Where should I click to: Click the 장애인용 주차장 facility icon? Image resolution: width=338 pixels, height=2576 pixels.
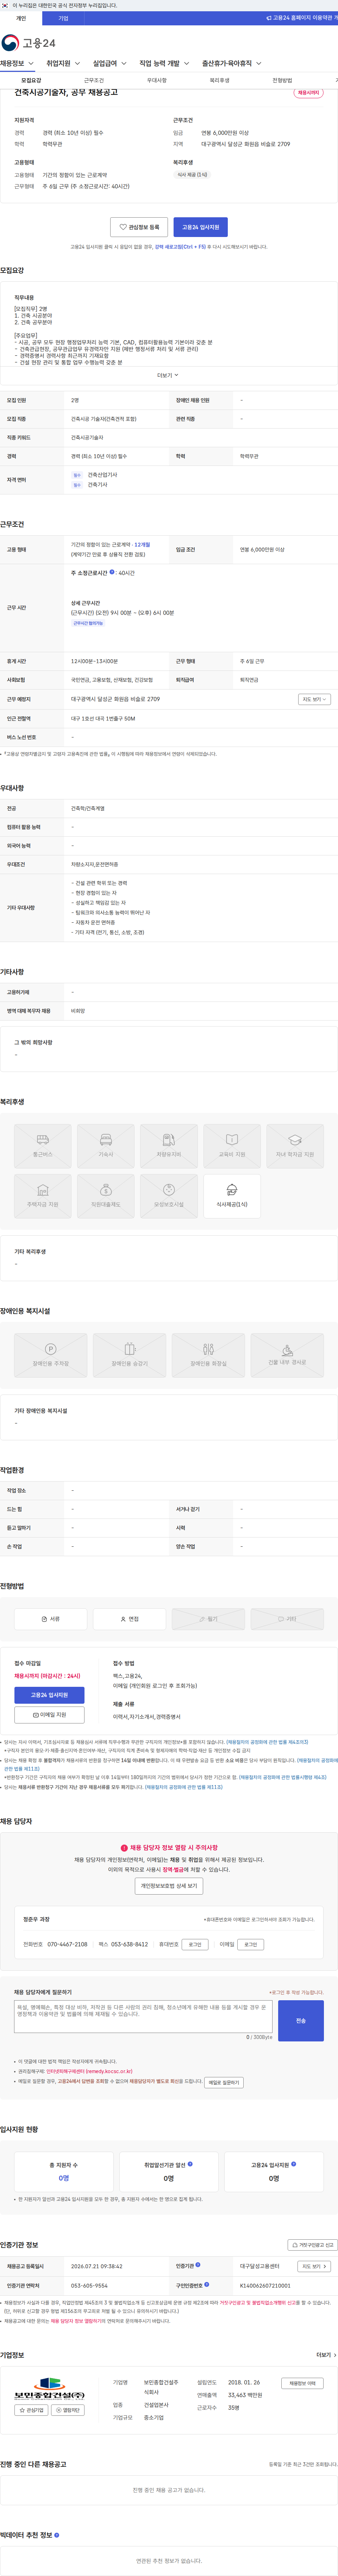pos(51,1355)
